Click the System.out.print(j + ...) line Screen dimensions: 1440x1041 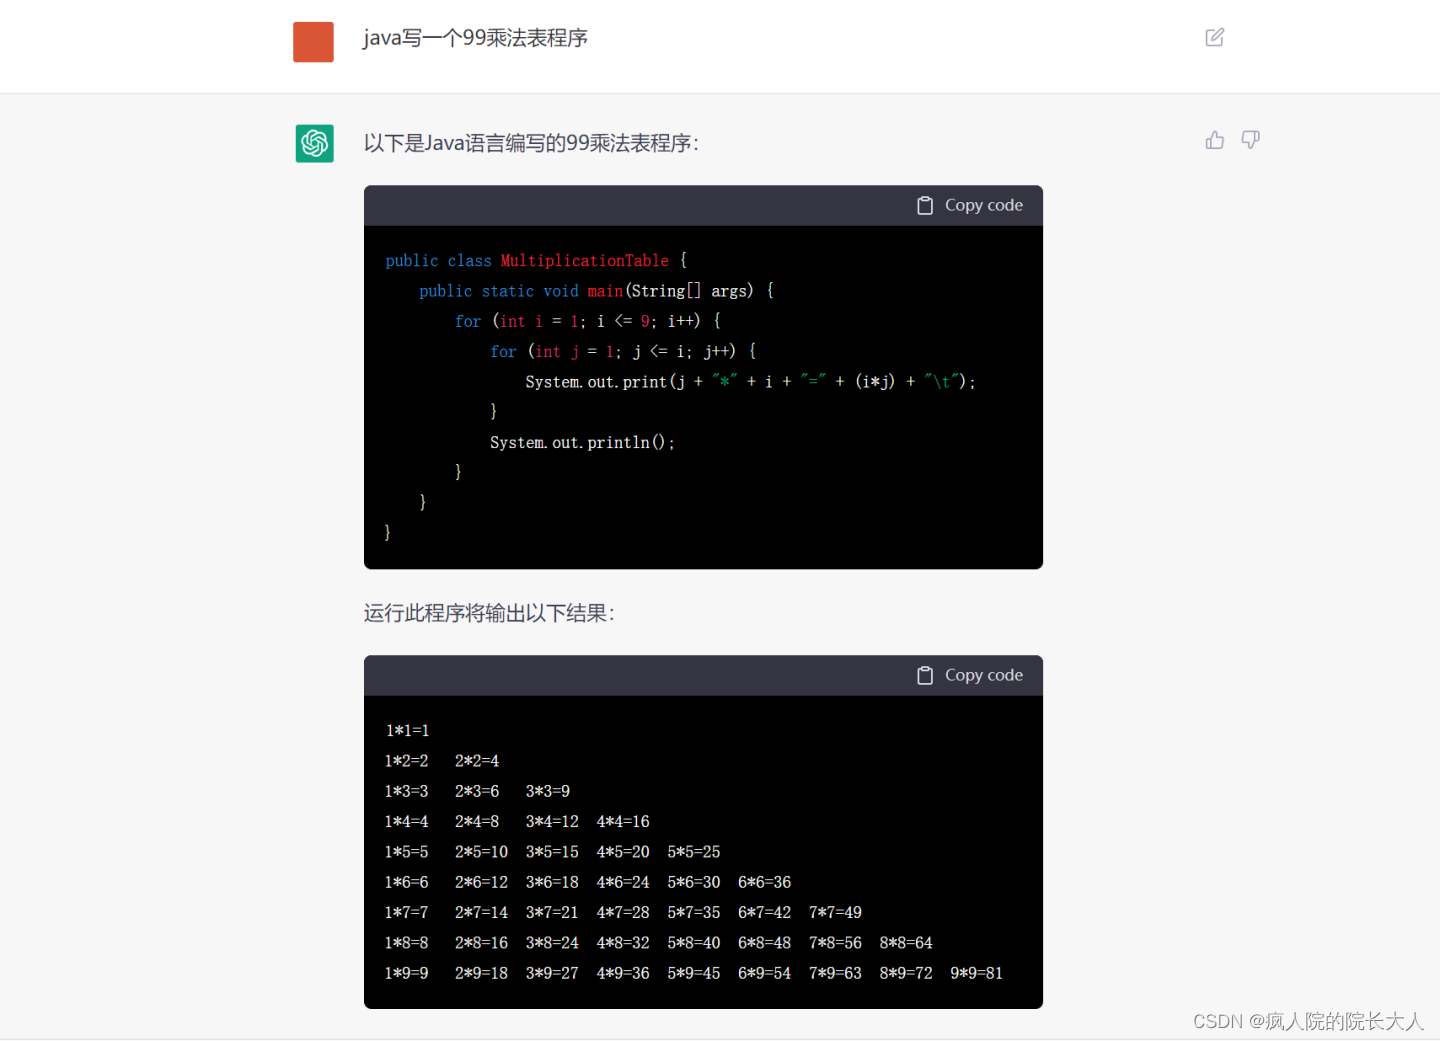click(x=750, y=381)
